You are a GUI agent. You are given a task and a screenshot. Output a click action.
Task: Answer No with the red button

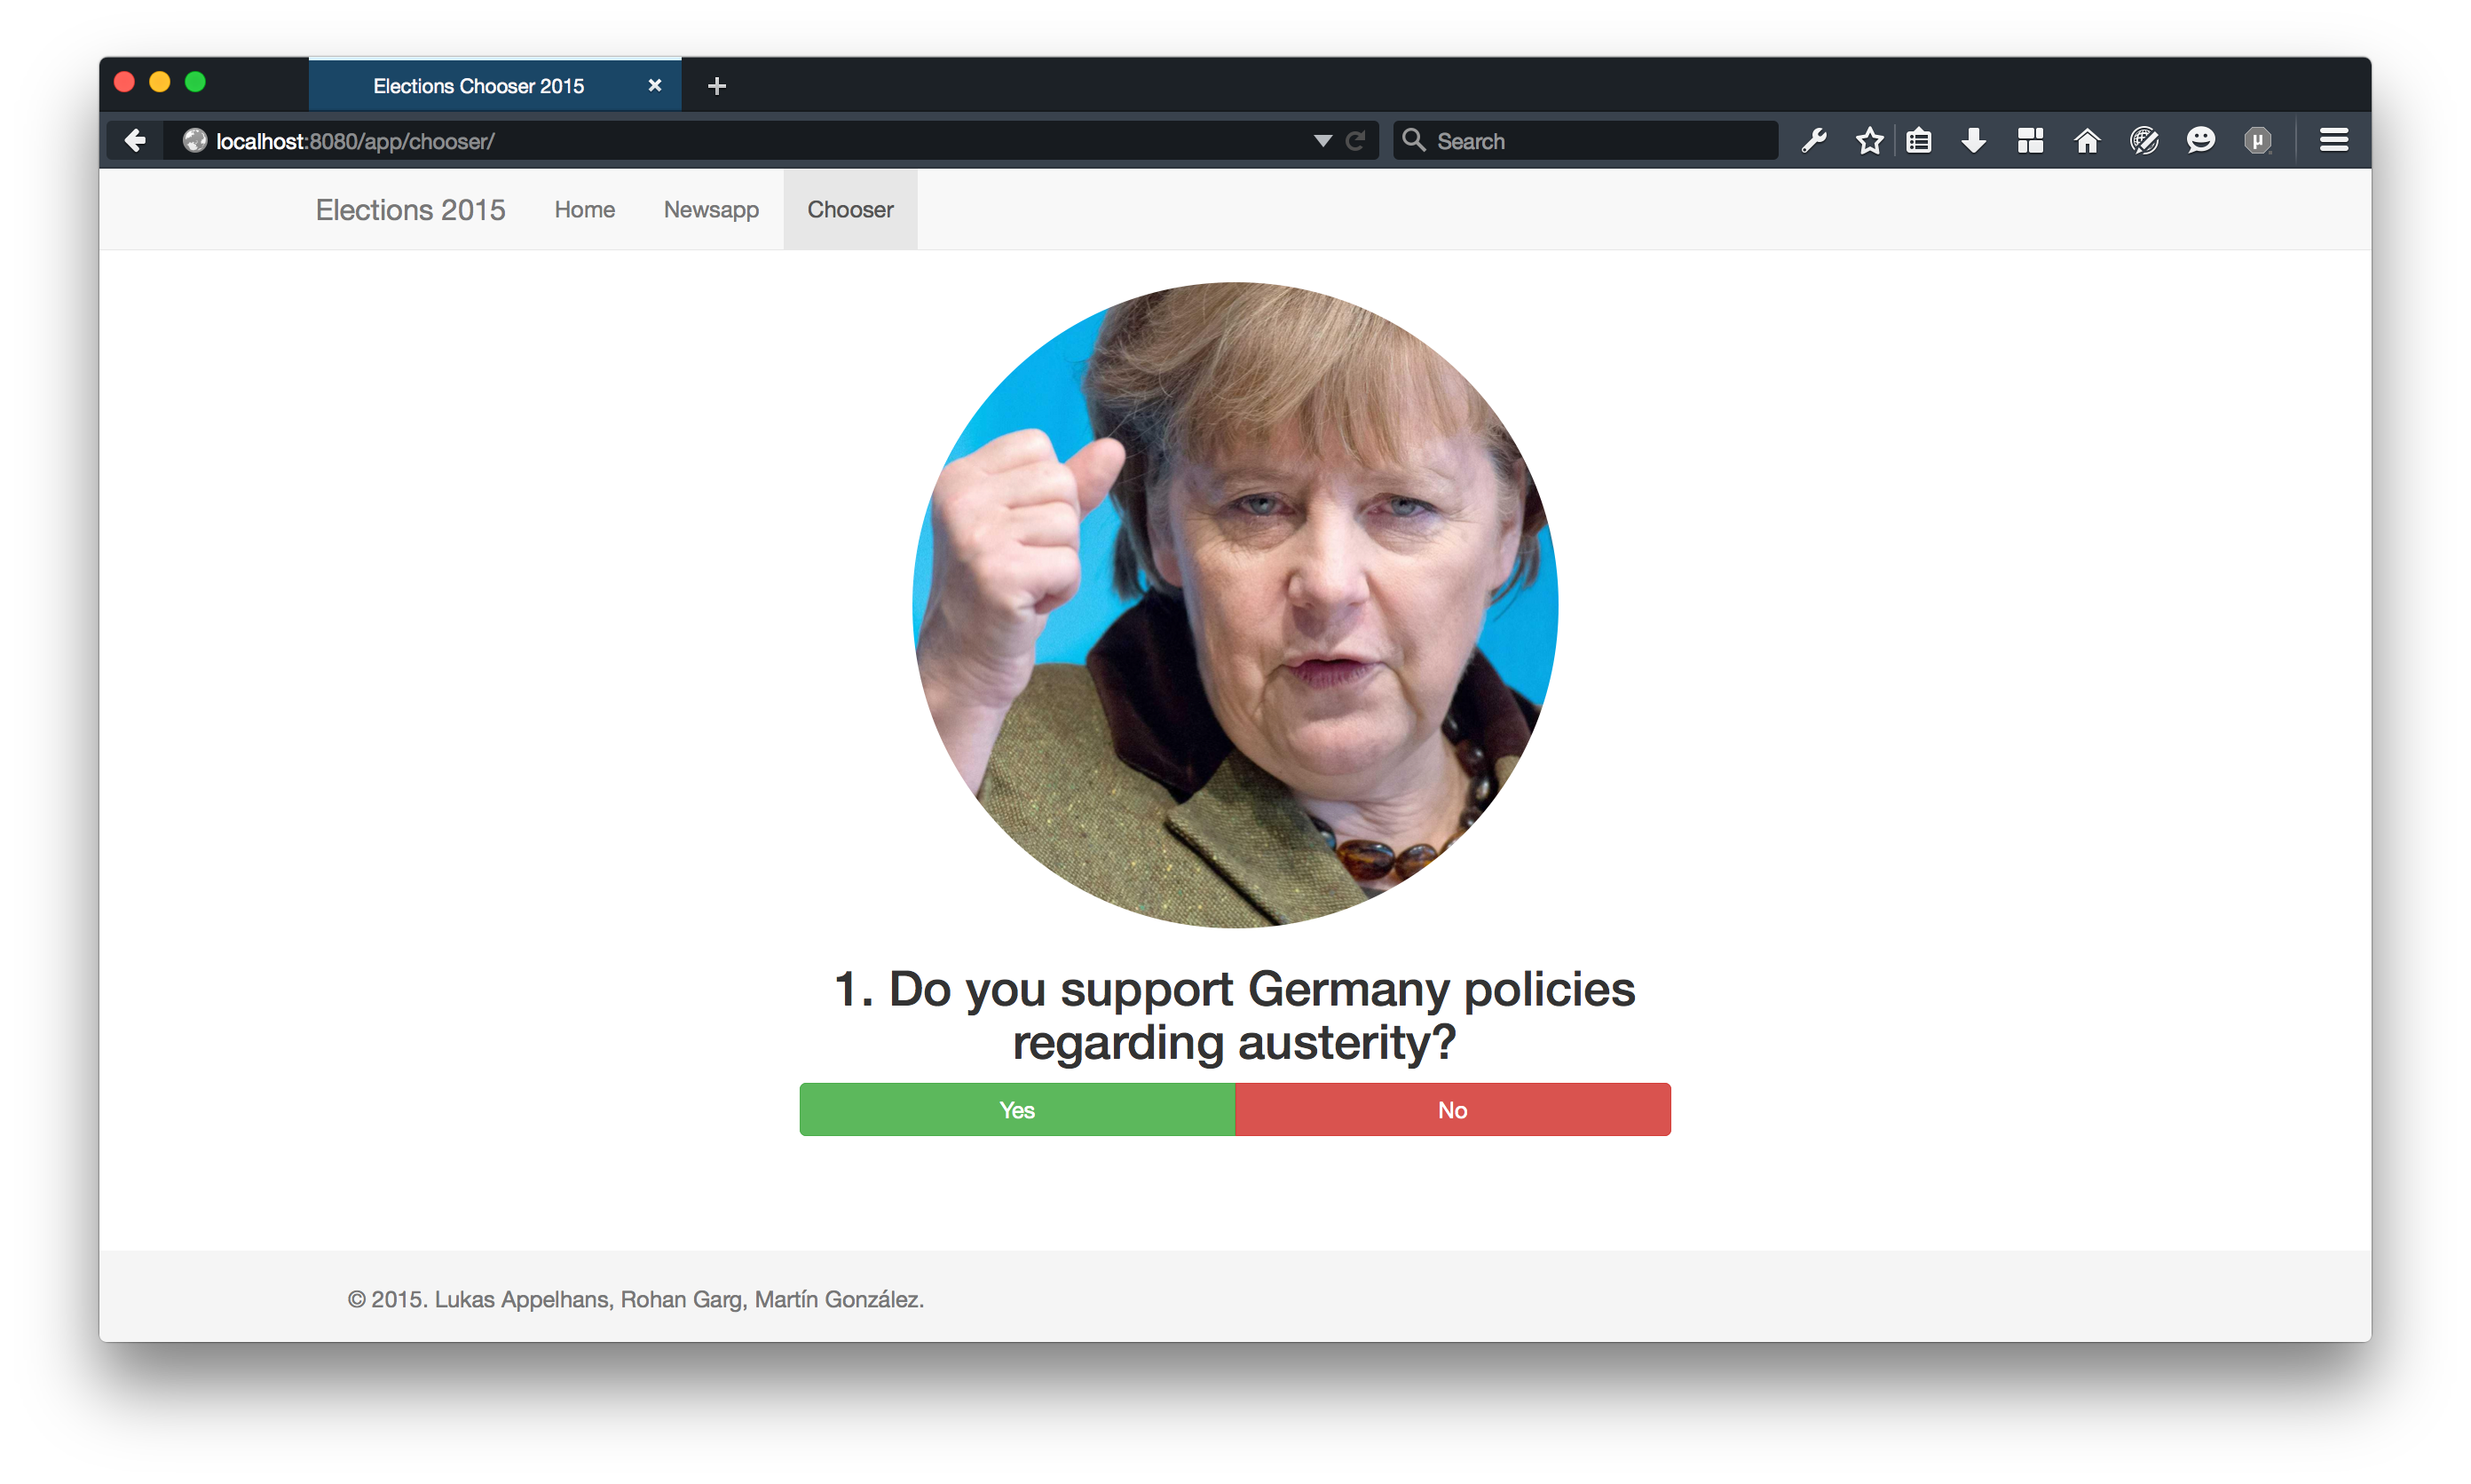pos(1452,1110)
